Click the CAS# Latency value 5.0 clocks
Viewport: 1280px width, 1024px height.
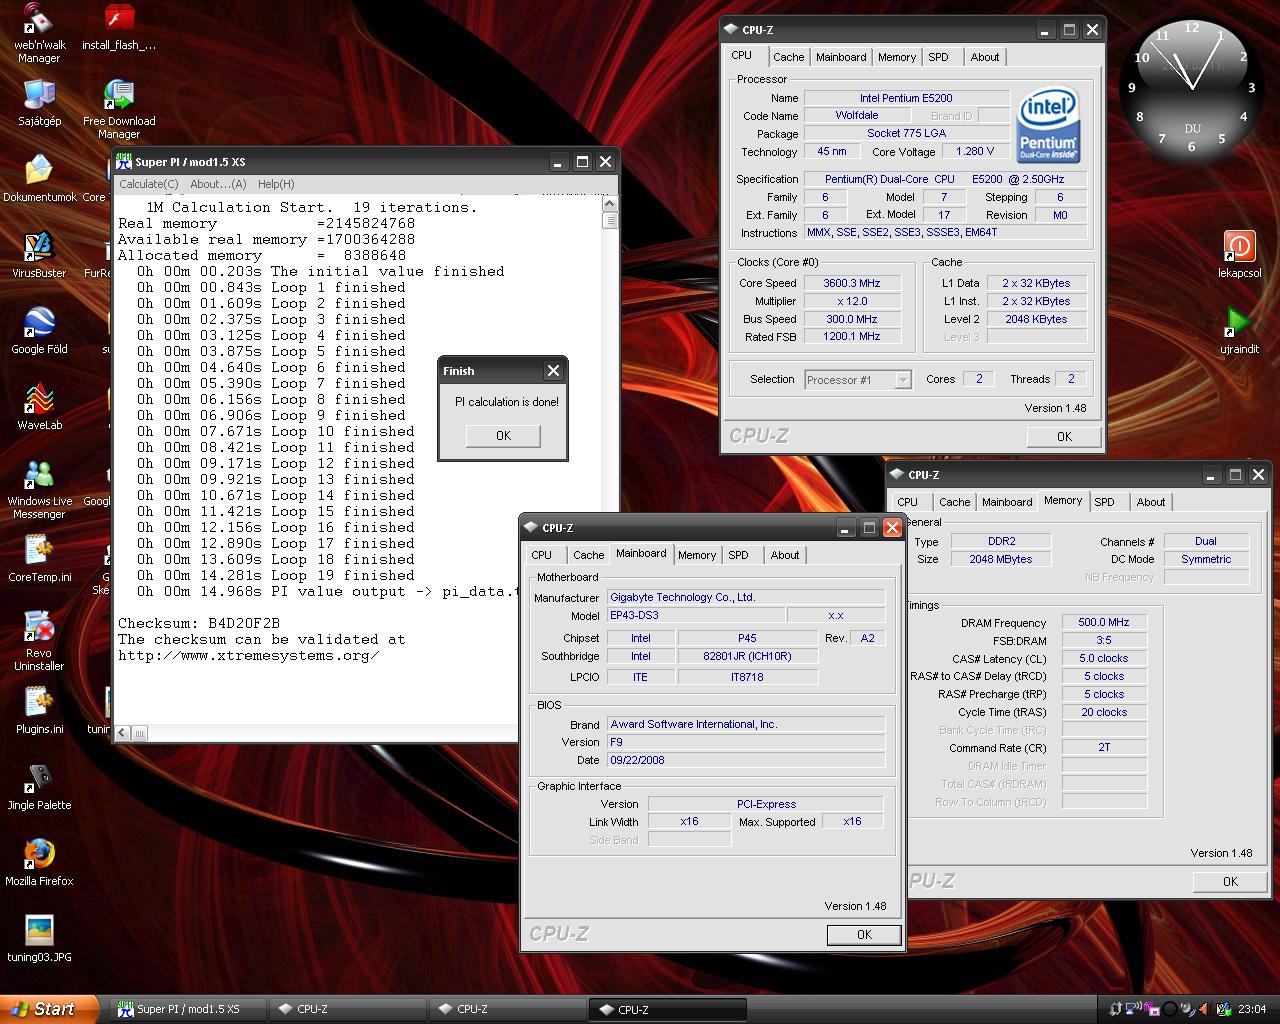tap(1104, 658)
